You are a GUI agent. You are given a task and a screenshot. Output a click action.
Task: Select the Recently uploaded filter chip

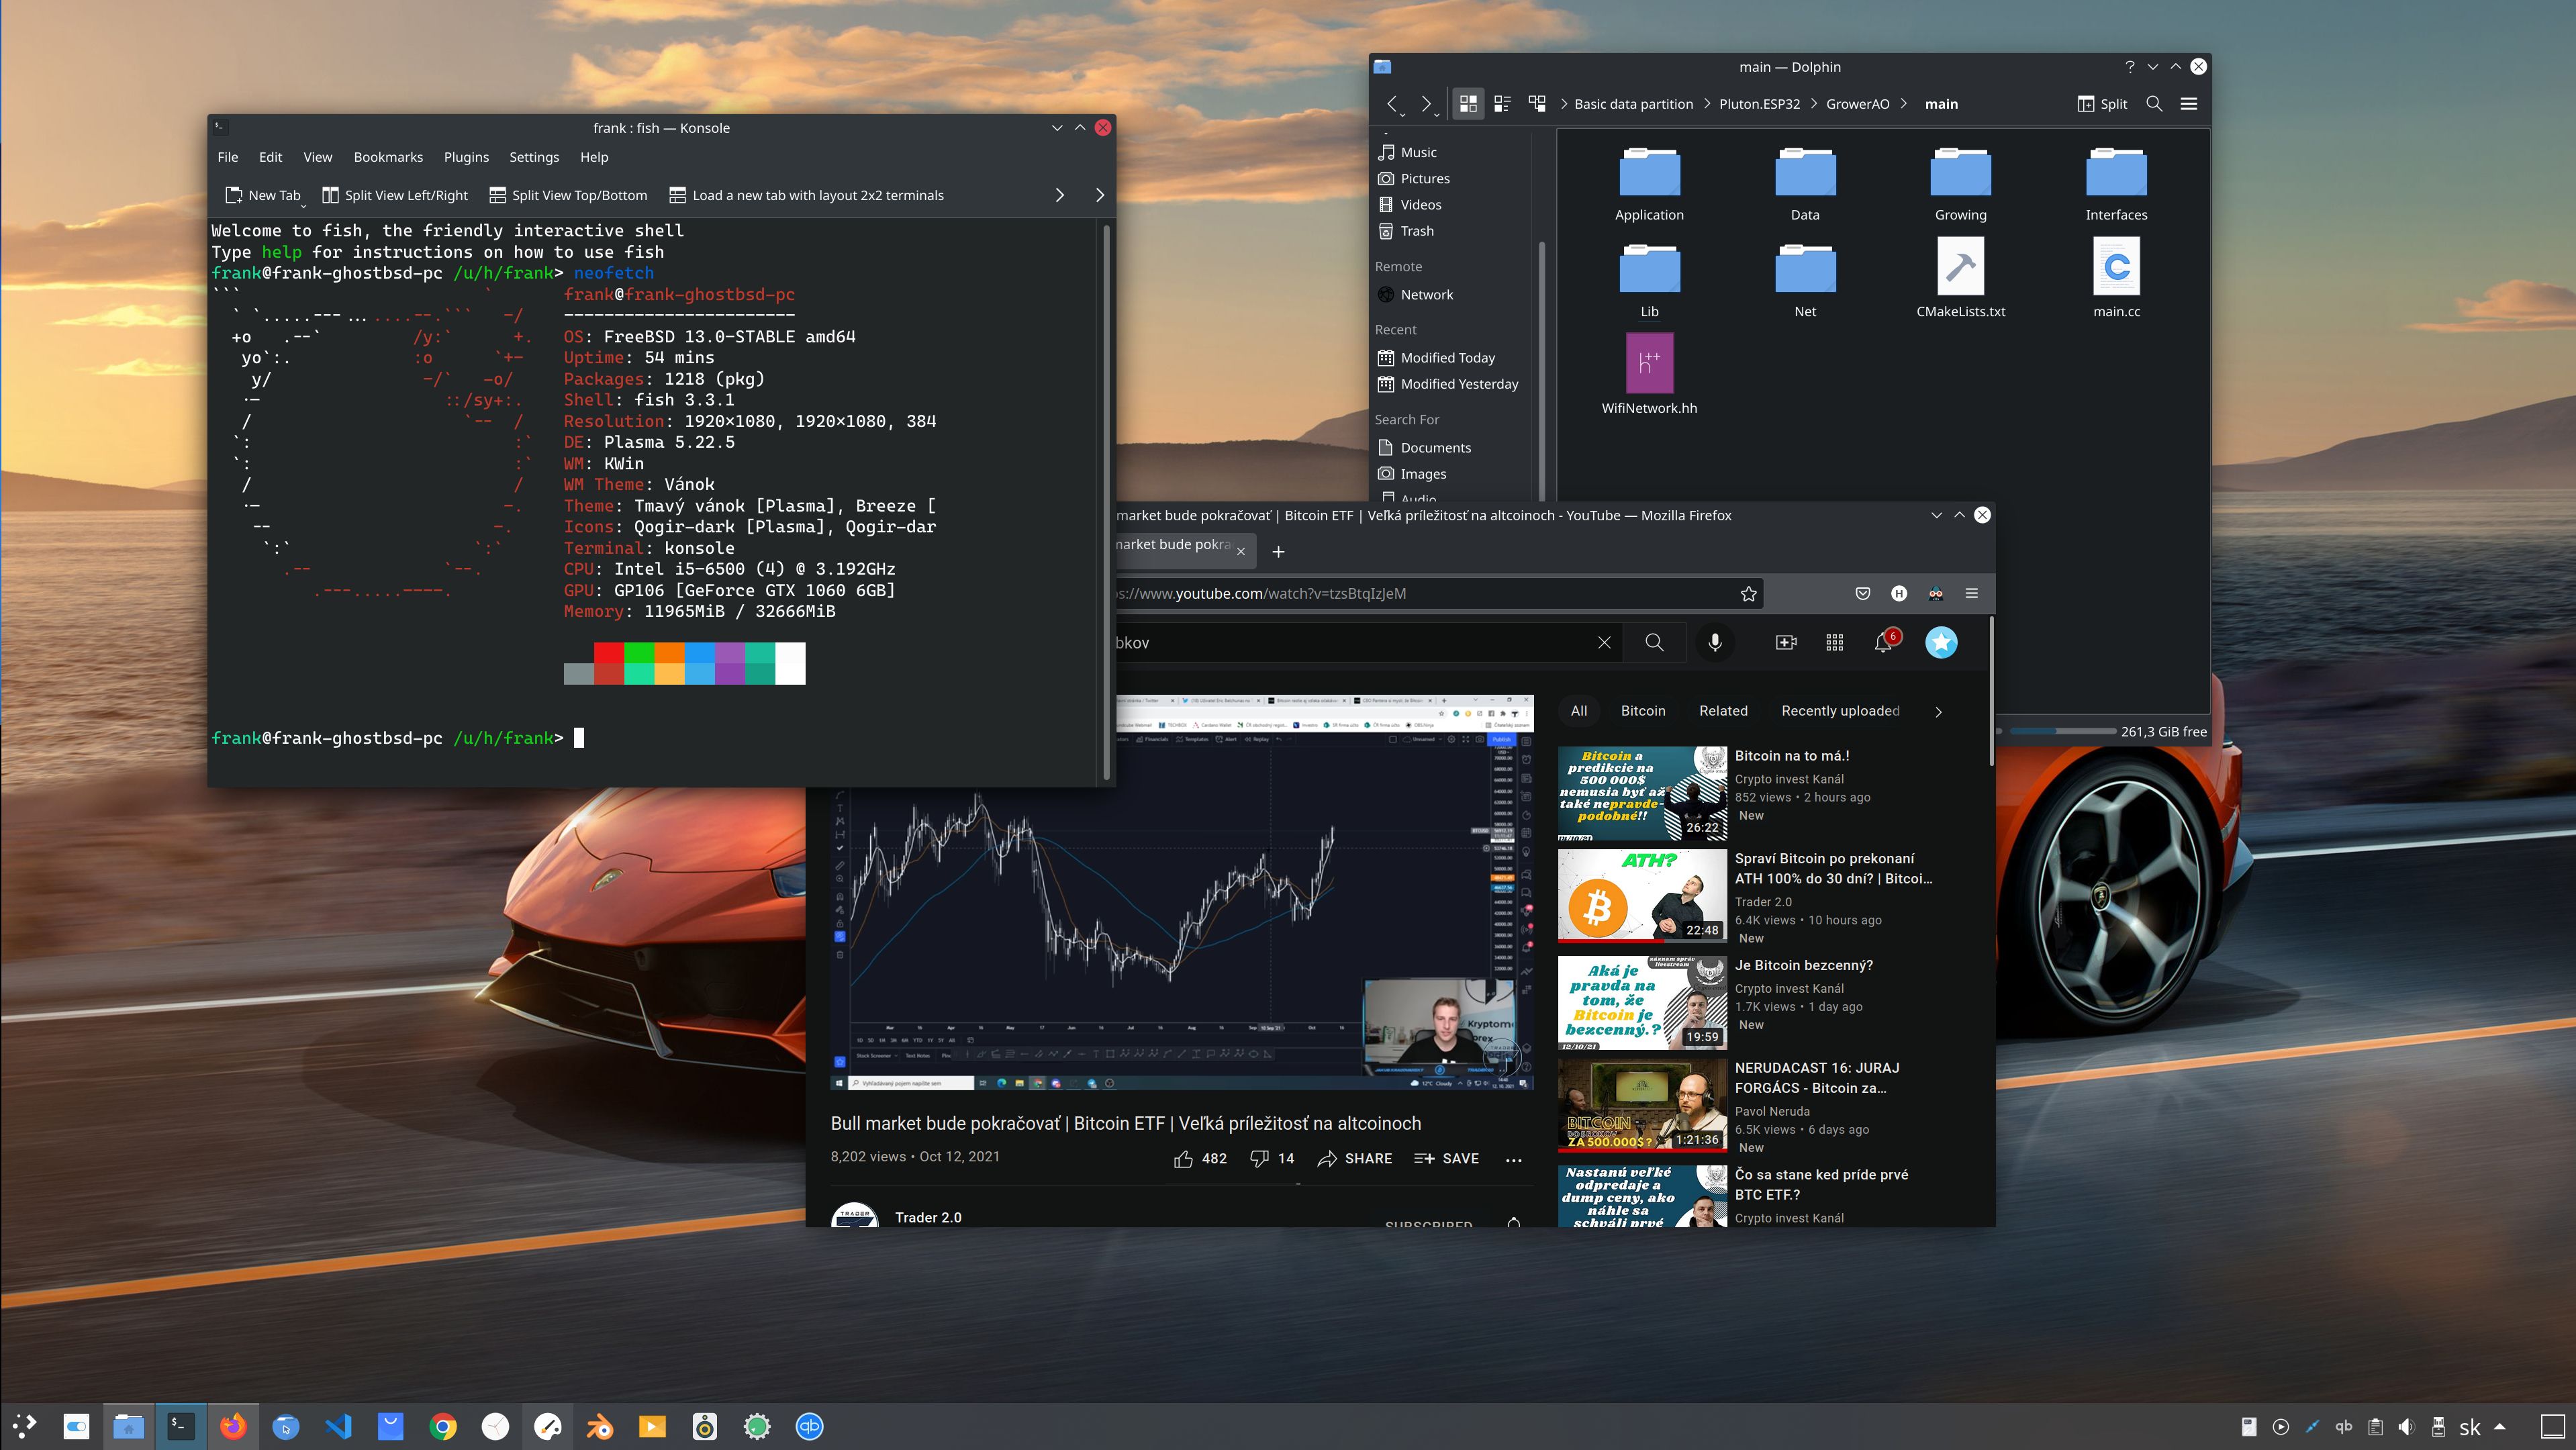point(1840,711)
